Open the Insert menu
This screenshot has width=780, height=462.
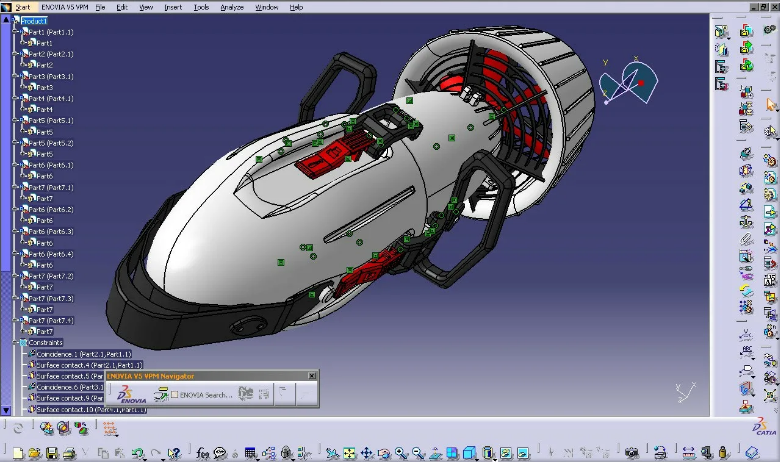point(173,7)
